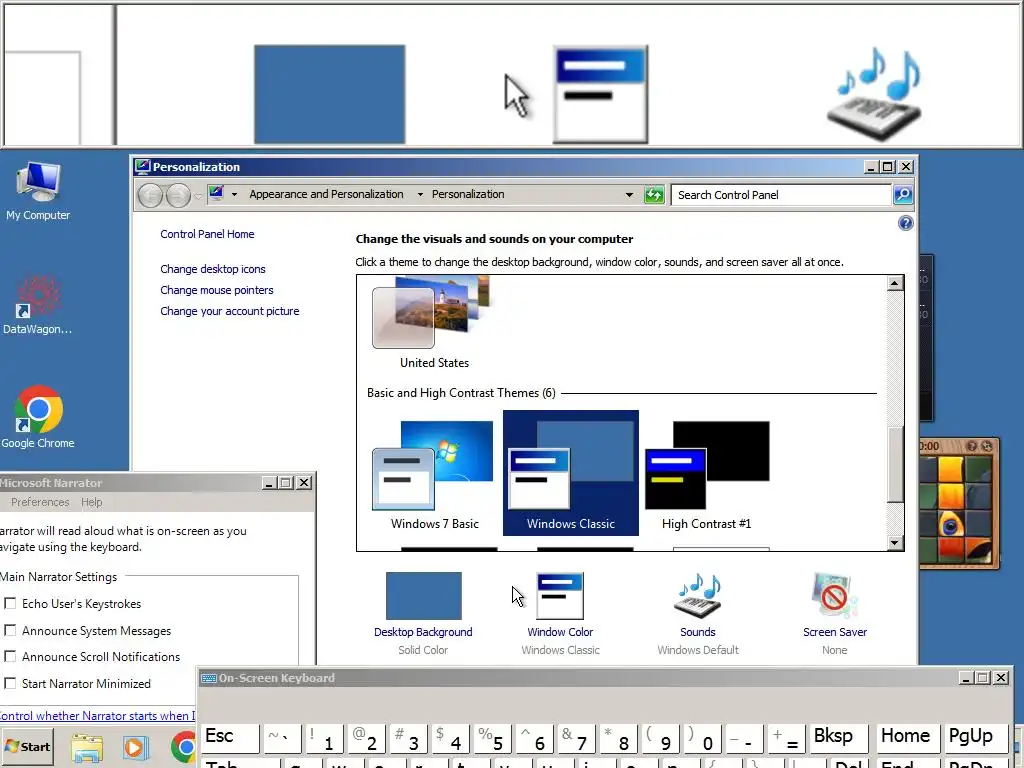Click the theme list scroll up arrow
1024x768 pixels.
point(895,283)
